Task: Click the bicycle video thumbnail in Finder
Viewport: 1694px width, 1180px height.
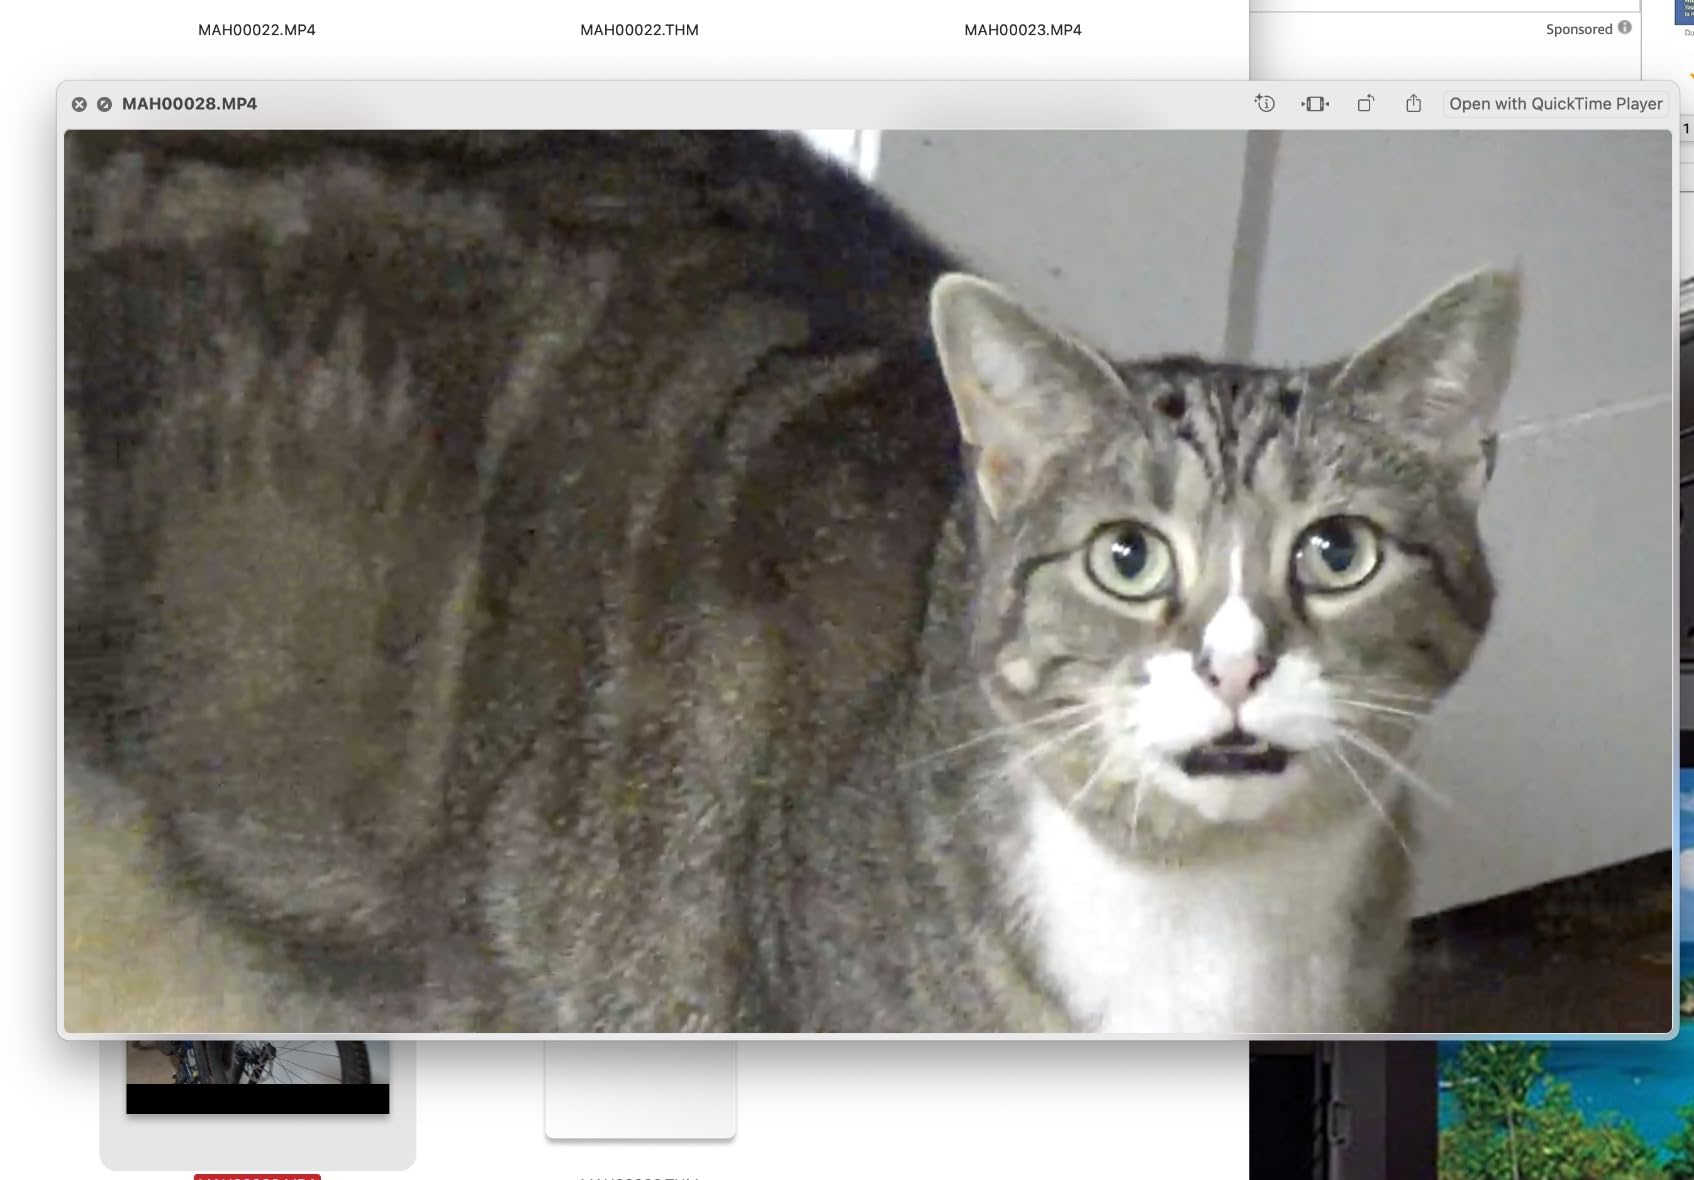Action: (x=257, y=1076)
